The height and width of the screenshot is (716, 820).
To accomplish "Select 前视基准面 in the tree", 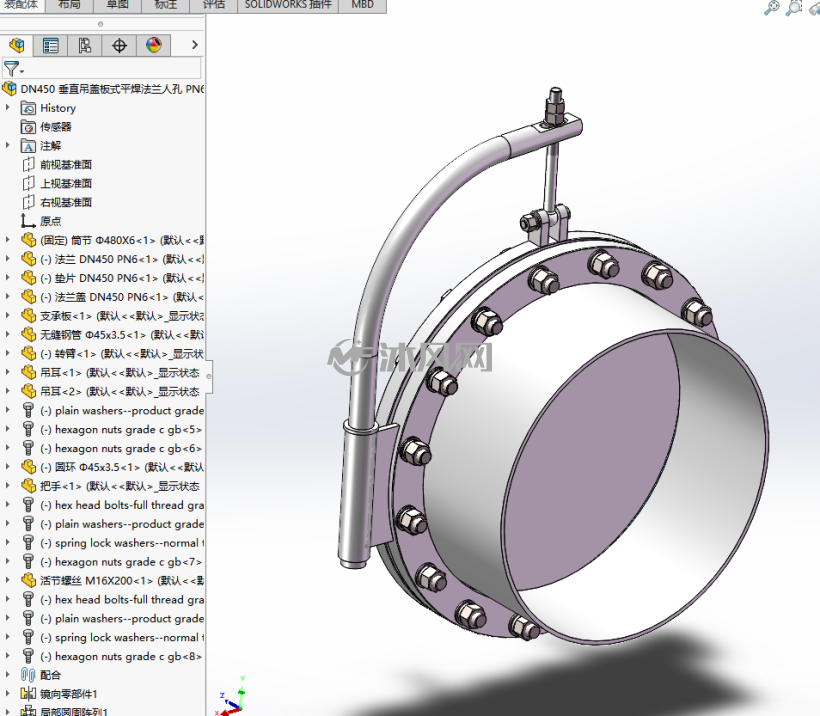I will coord(66,165).
